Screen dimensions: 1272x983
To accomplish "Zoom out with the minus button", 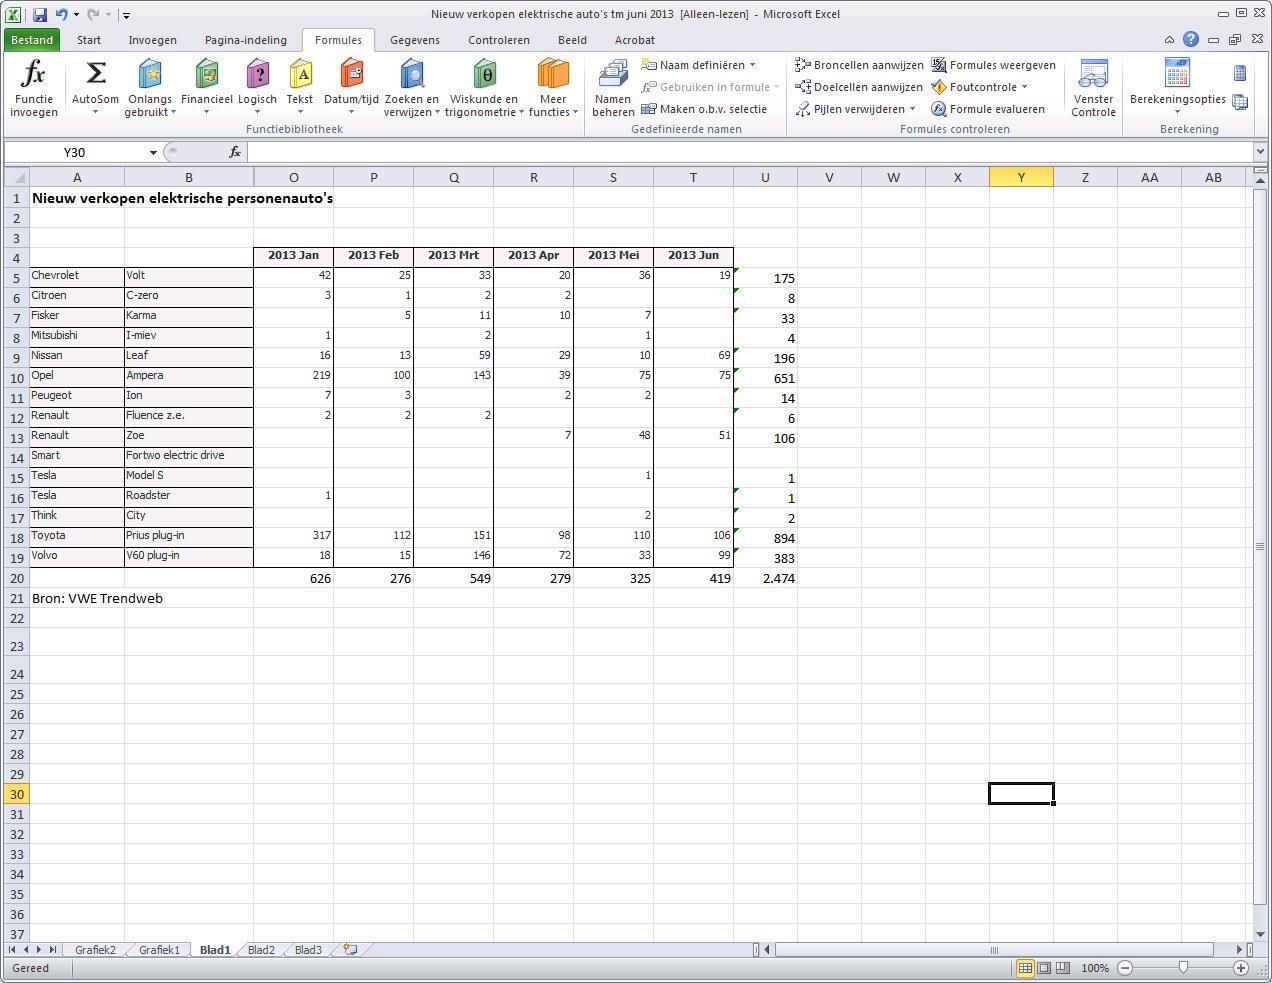I will click(x=1125, y=968).
